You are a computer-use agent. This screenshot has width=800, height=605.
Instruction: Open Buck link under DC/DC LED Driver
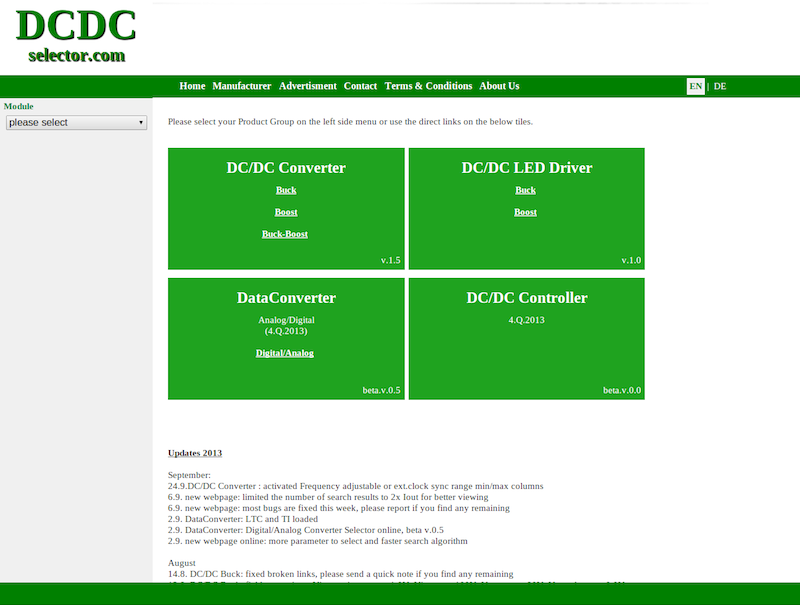click(x=526, y=190)
